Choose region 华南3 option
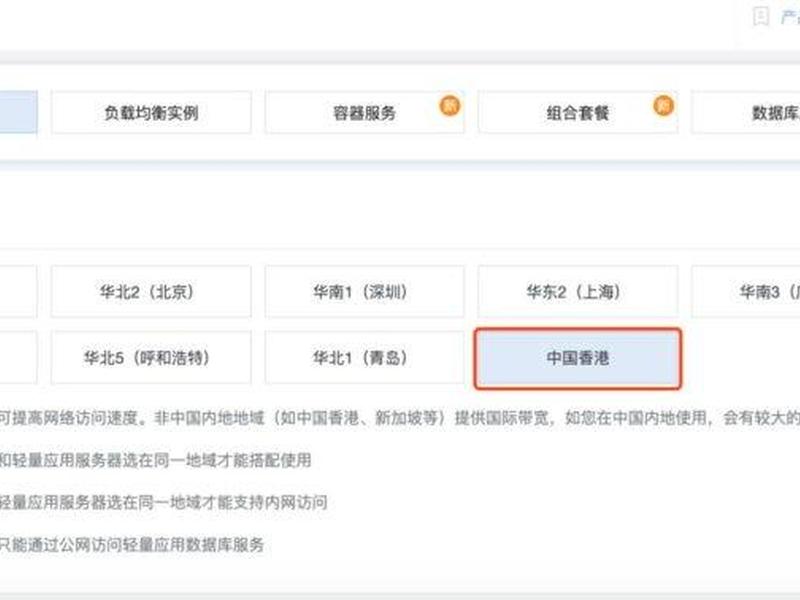Image resolution: width=800 pixels, height=600 pixels. coord(746,292)
